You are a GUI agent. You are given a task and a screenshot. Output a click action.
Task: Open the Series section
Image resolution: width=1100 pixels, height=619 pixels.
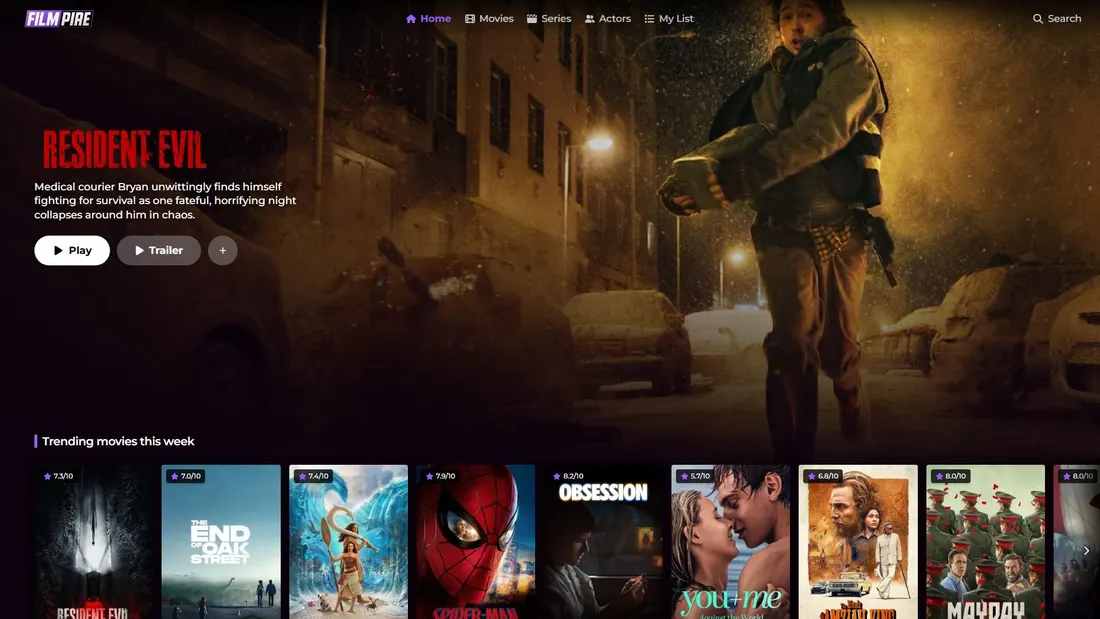(x=549, y=19)
